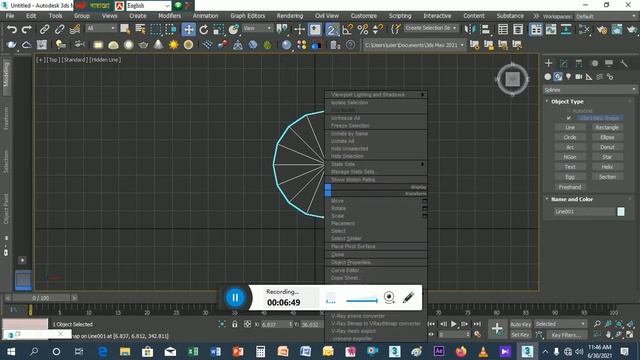The height and width of the screenshot is (360, 640).
Task: Click the Align tool icon
Action: (485, 29)
